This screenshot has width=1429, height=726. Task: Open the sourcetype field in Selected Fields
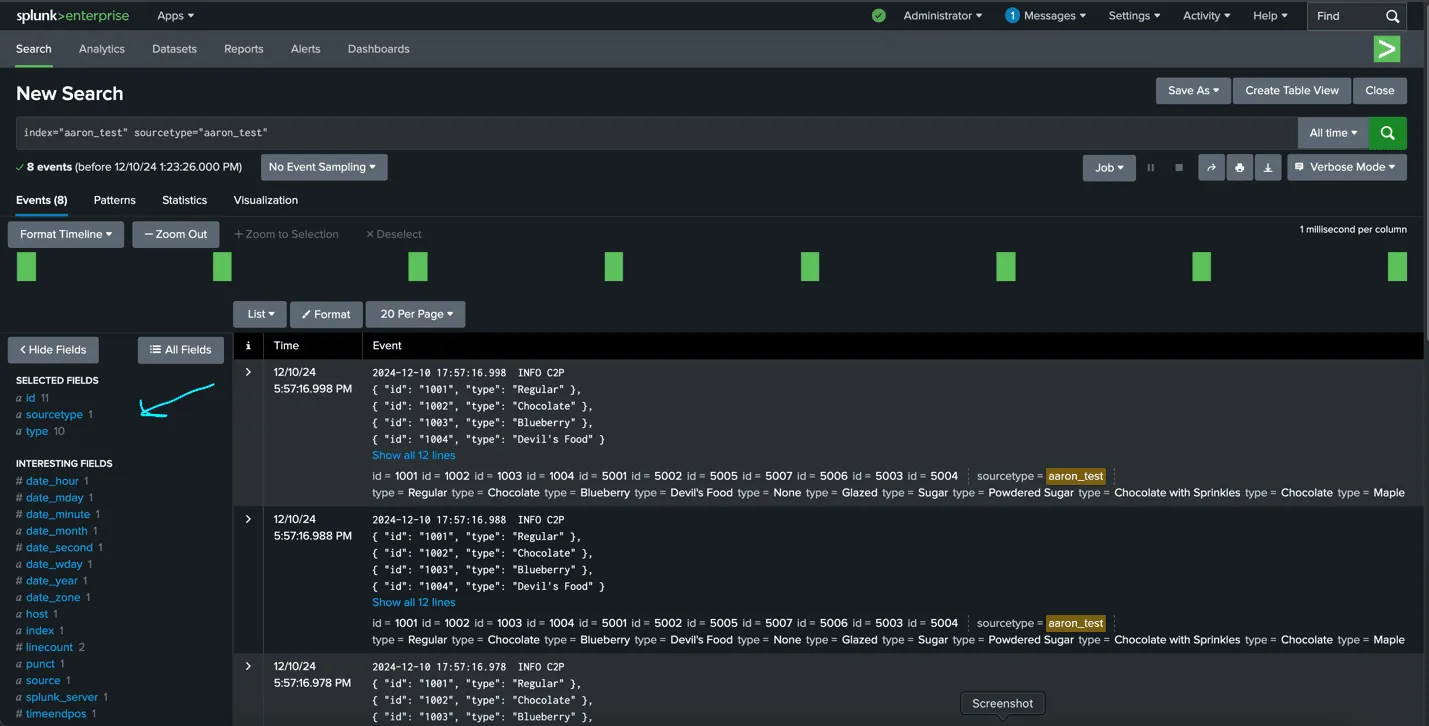pyautogui.click(x=54, y=415)
